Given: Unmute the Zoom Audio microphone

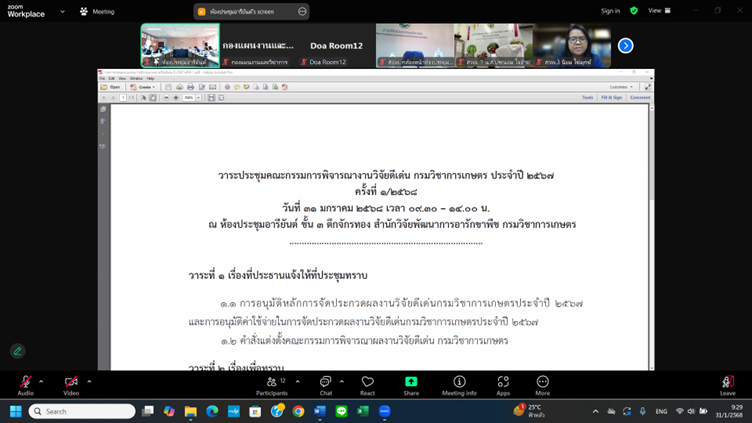Looking at the screenshot, I should pos(25,385).
